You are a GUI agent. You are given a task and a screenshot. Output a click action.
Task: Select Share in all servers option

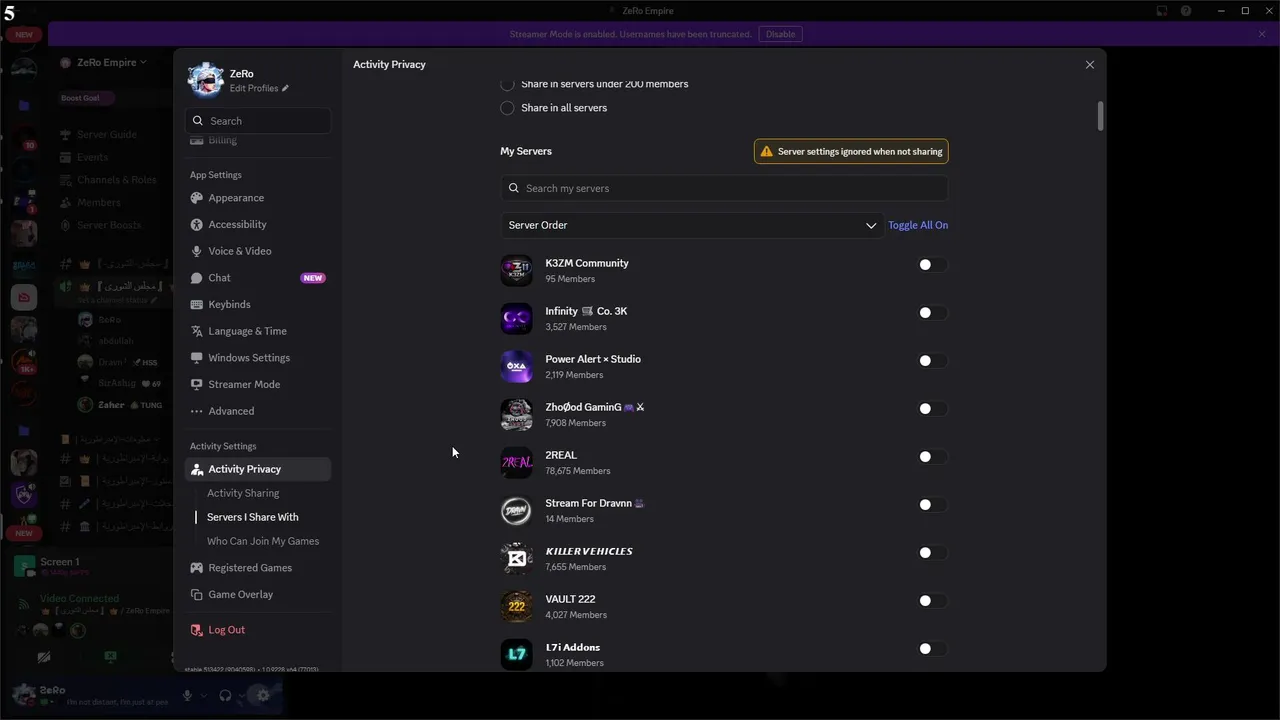click(508, 108)
